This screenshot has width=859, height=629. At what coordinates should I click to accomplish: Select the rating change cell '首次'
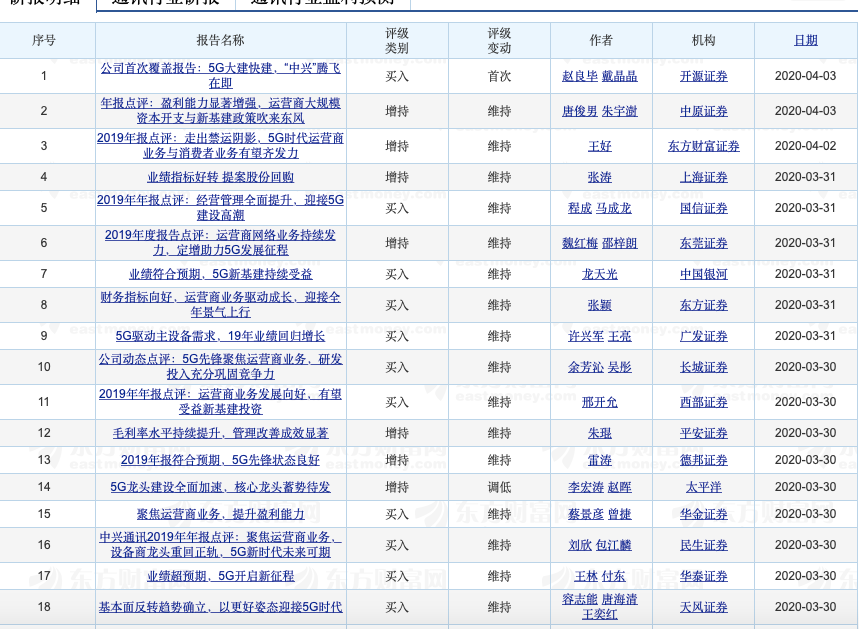499,76
